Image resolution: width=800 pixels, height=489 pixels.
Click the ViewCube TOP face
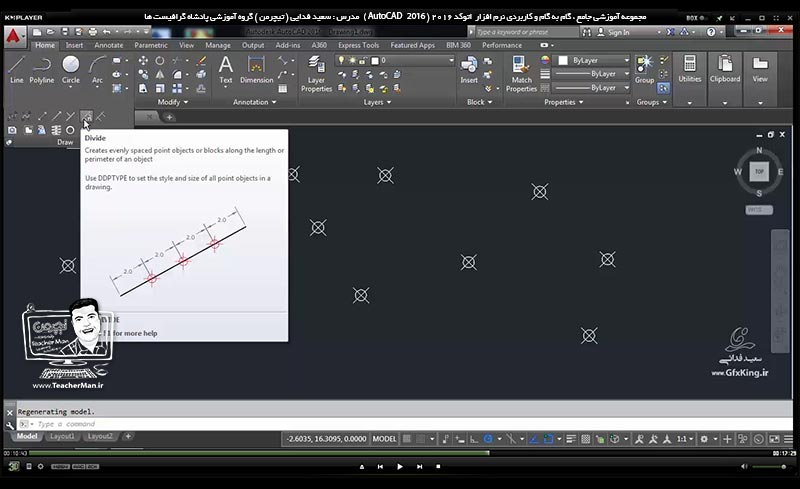click(759, 172)
